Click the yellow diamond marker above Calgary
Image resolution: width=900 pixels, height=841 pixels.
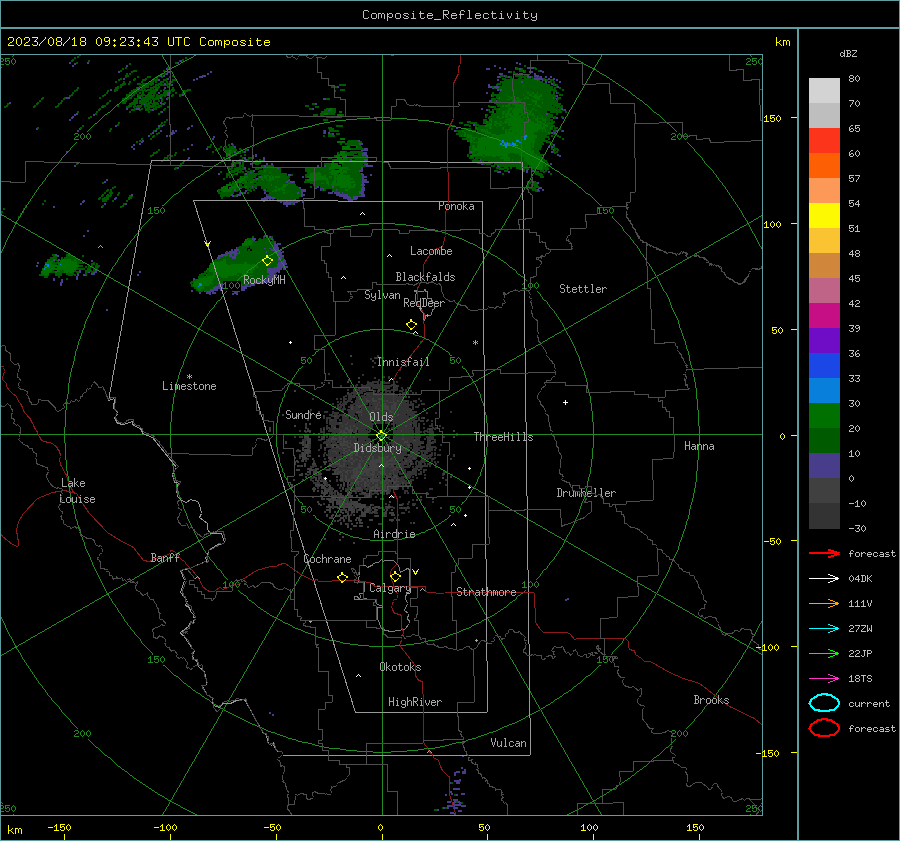pyautogui.click(x=395, y=576)
